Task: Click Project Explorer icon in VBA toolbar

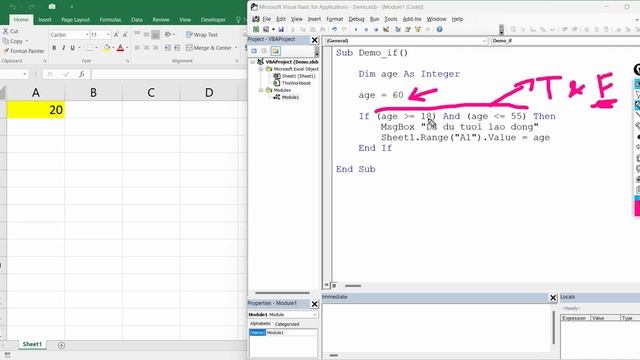Action: coord(398,29)
